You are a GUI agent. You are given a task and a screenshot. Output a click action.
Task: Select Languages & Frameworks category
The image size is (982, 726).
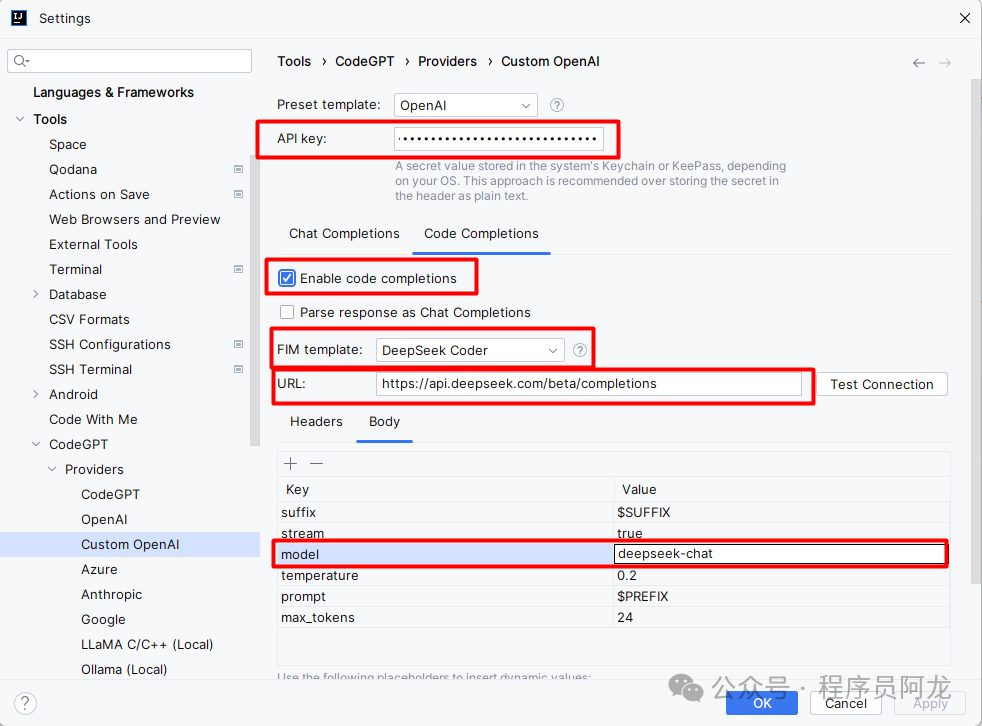(113, 92)
